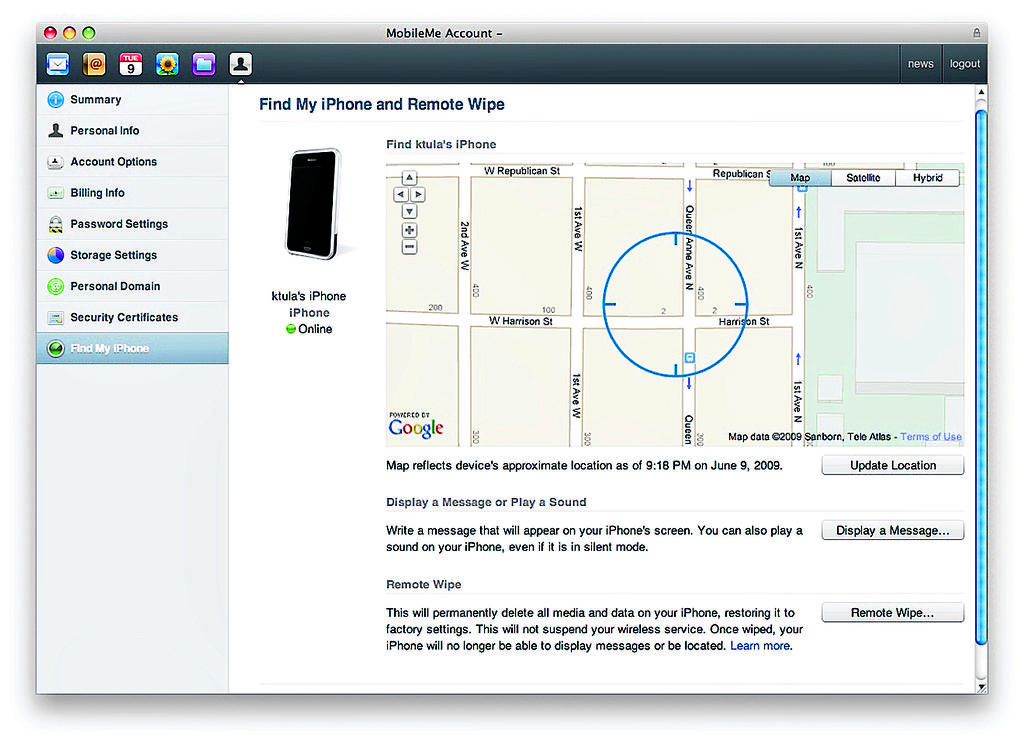Click the blue location circle on map
1024x744 pixels.
[675, 304]
